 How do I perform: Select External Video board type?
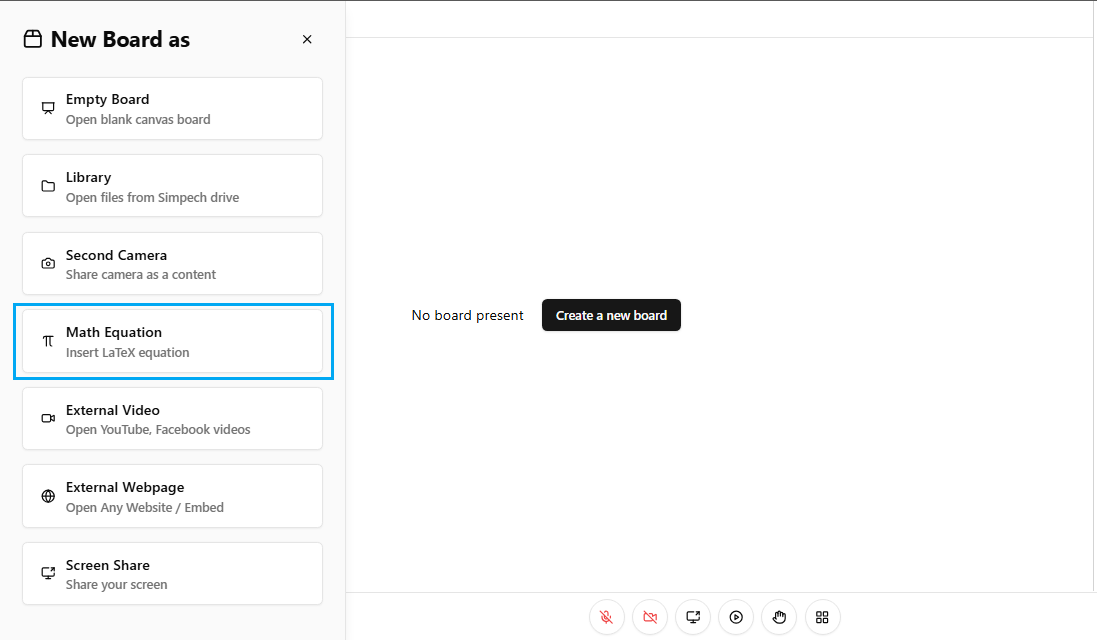172,419
